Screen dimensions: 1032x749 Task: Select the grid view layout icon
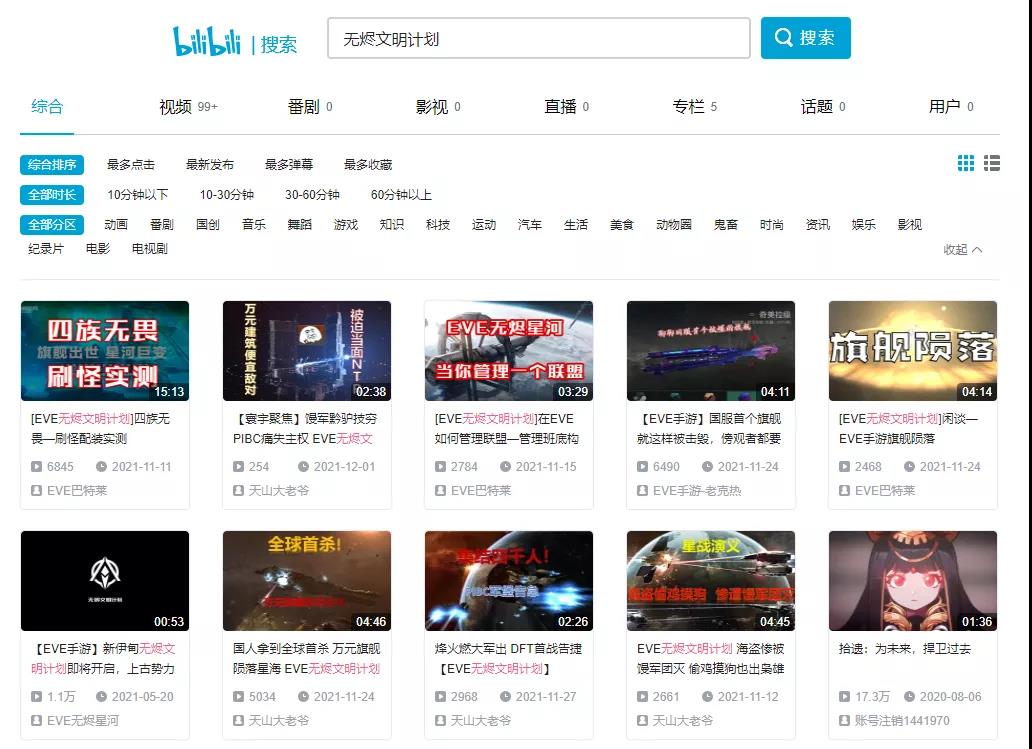[966, 162]
